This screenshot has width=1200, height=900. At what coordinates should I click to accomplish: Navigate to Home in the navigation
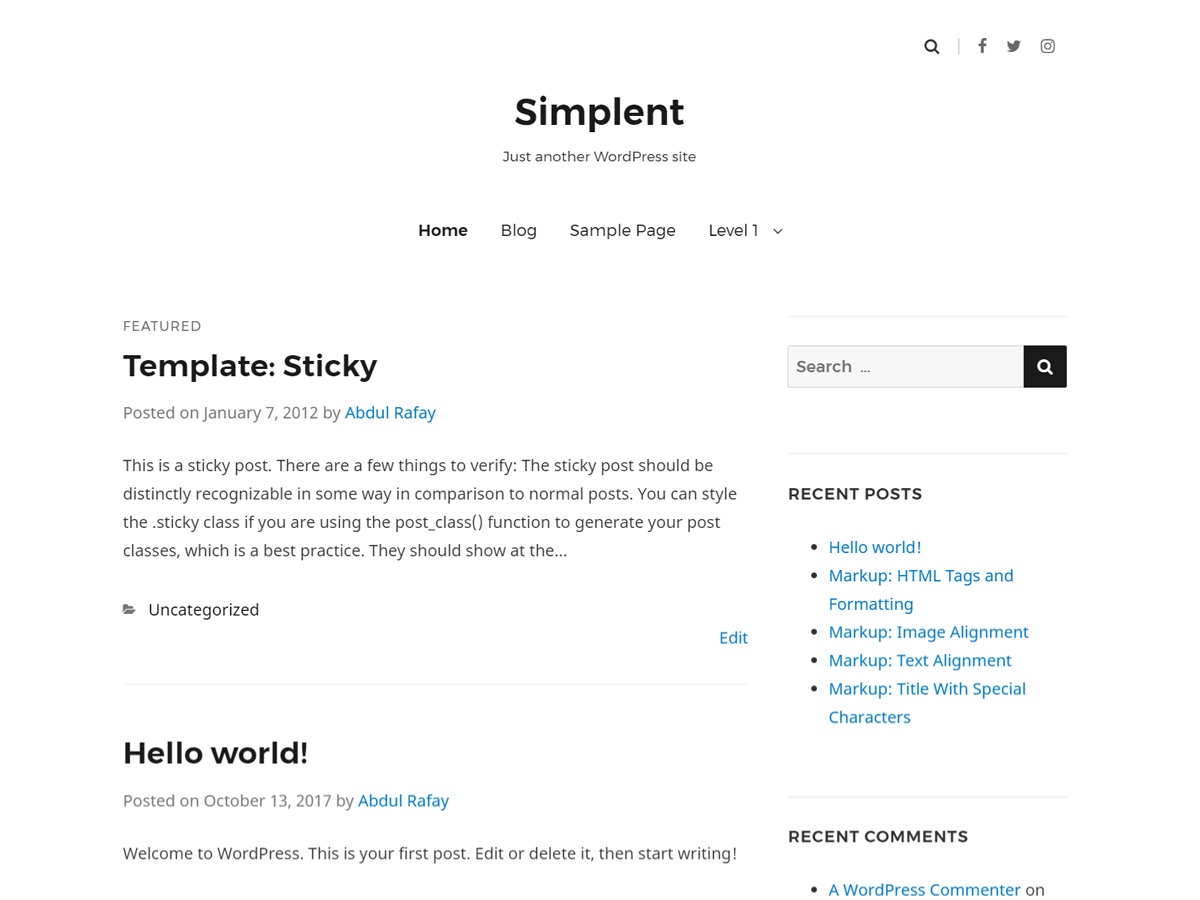[x=442, y=230]
